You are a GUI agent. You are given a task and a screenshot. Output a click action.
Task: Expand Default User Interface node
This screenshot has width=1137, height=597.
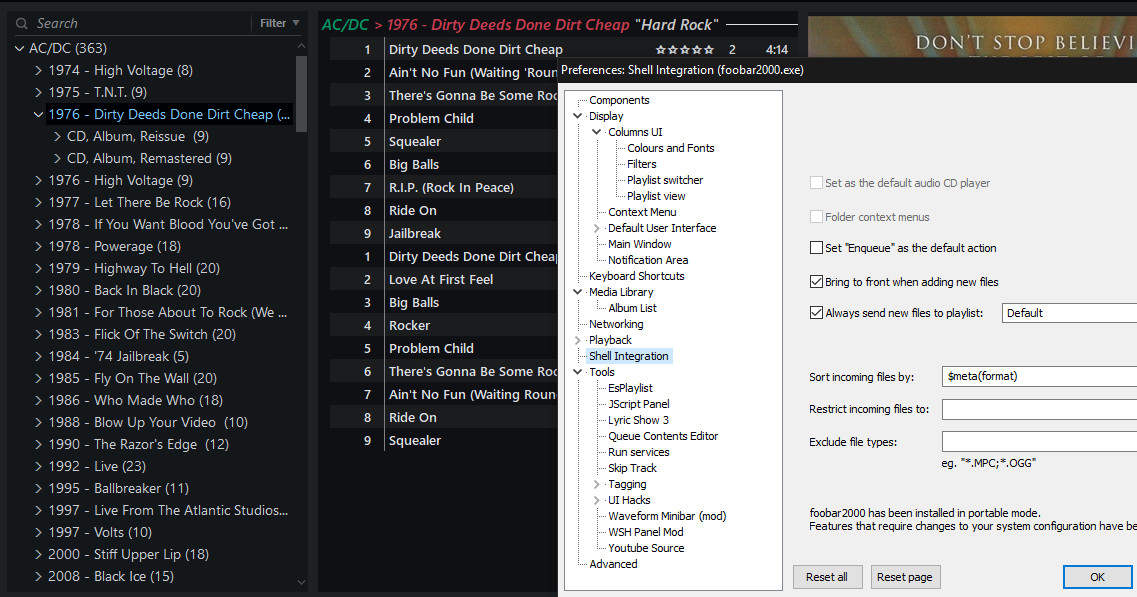597,228
